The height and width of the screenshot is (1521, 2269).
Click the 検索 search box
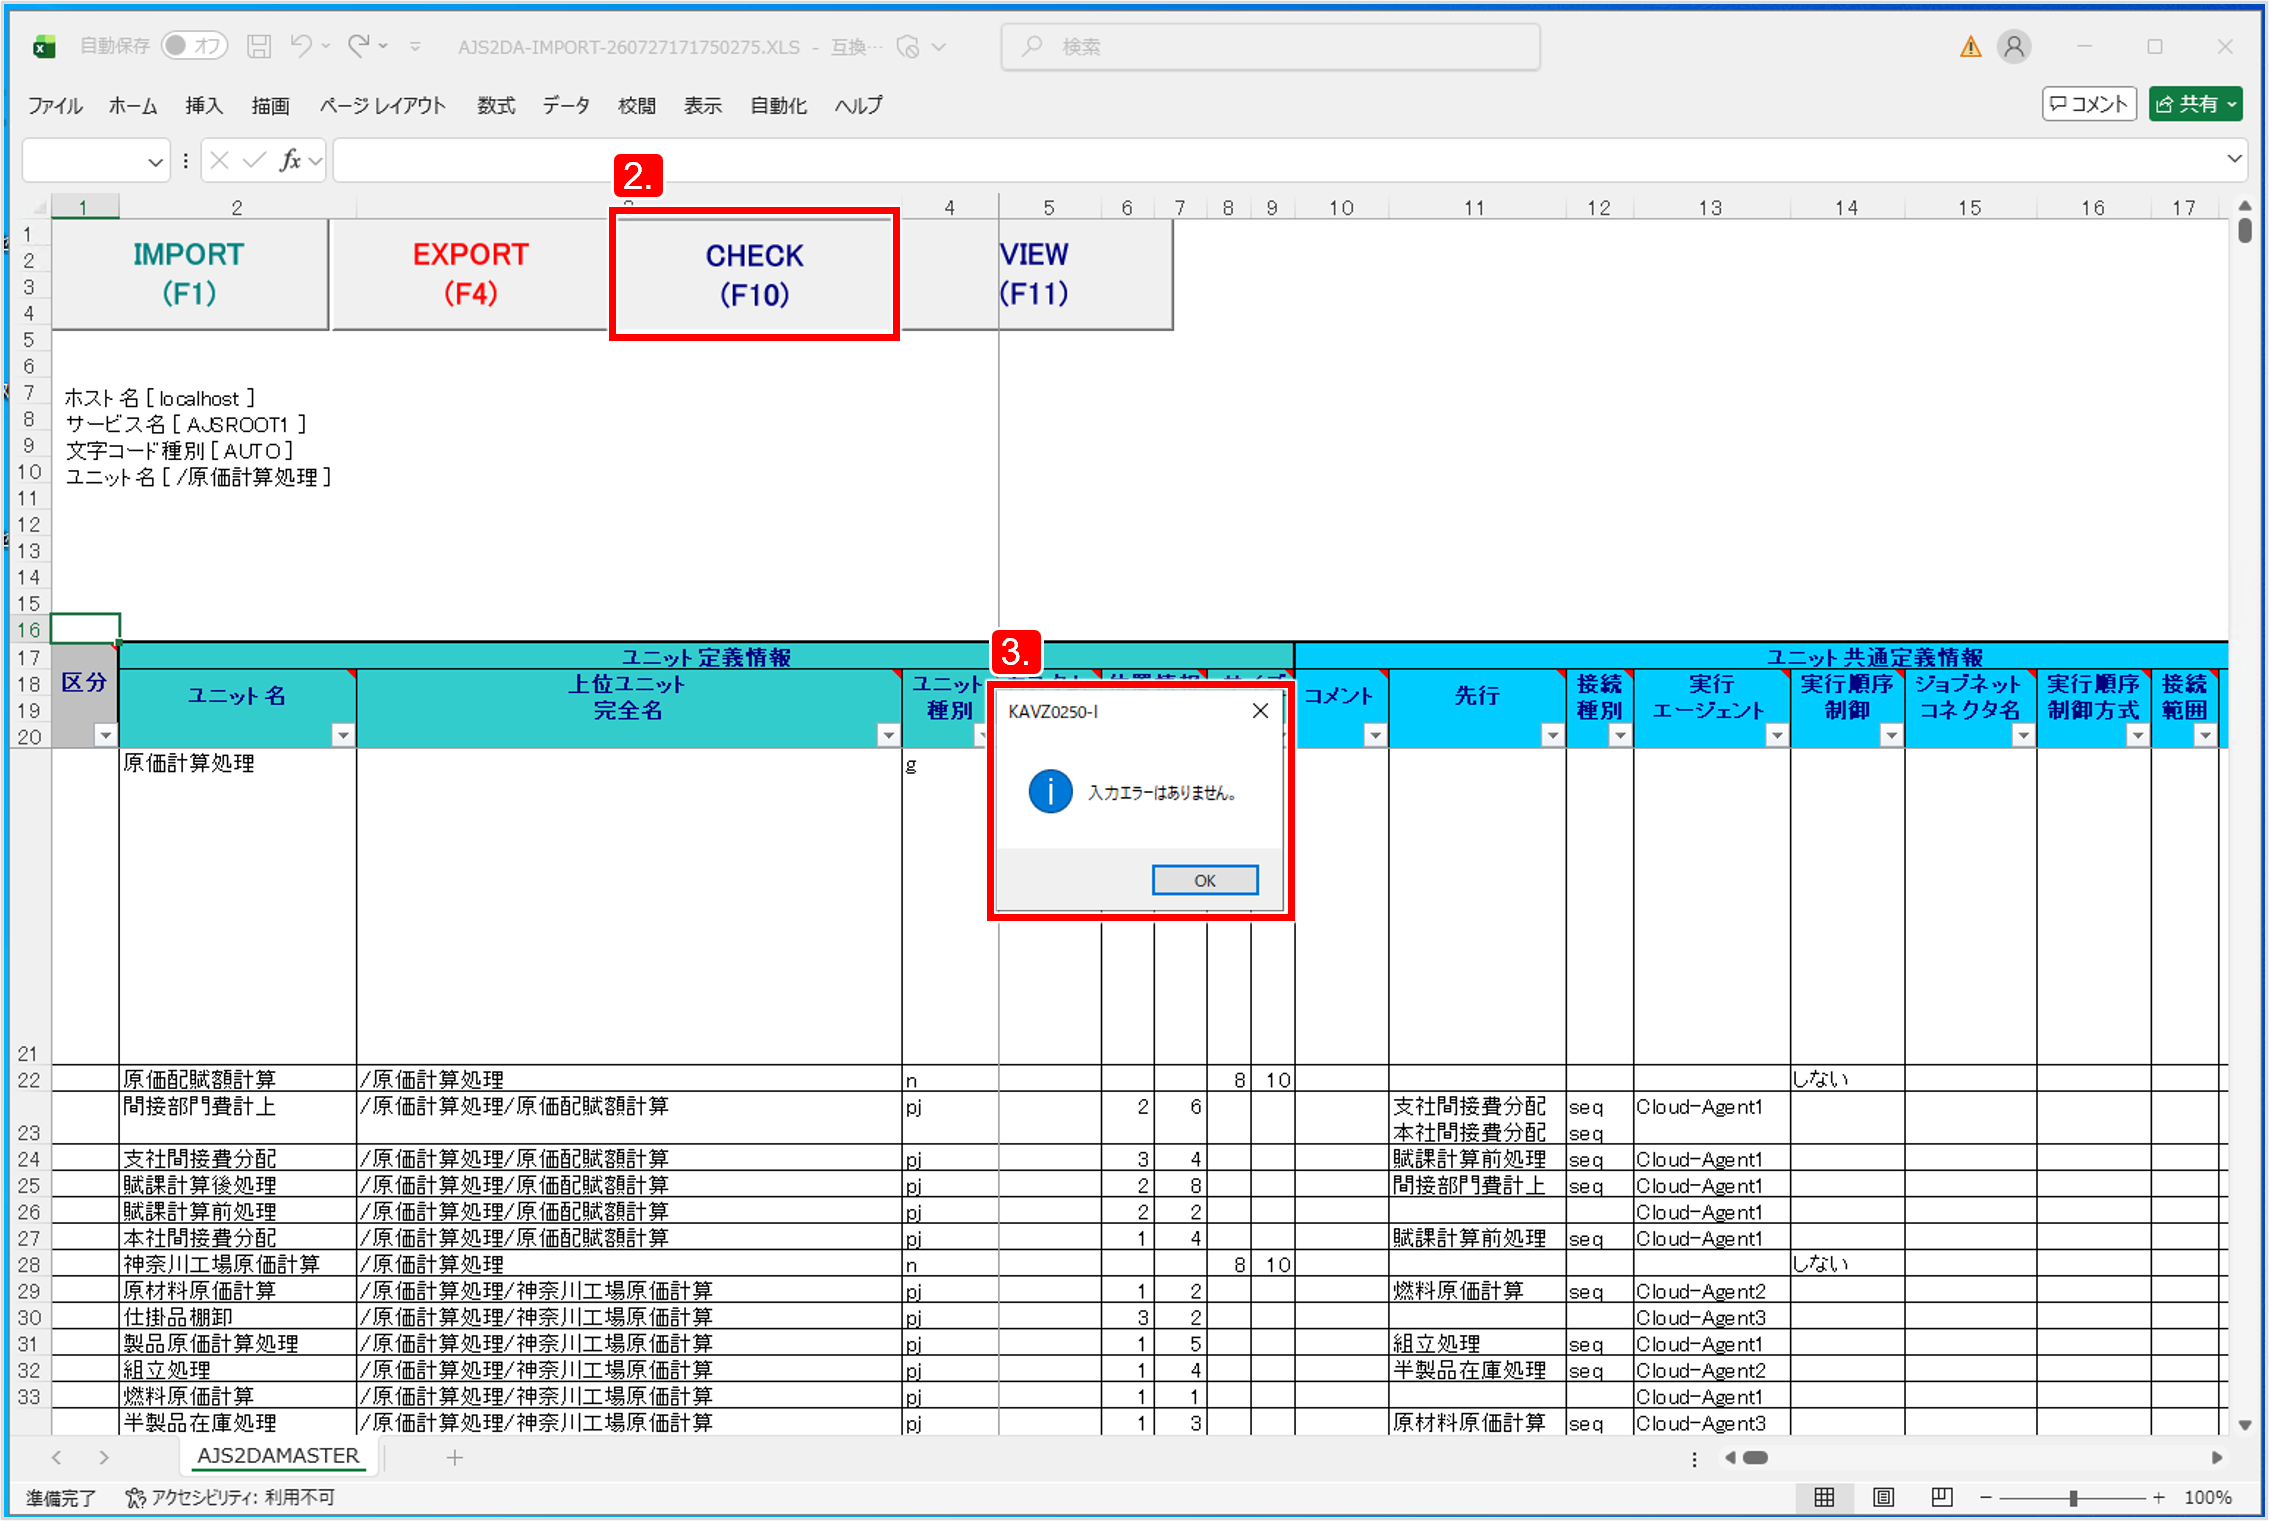1270,46
